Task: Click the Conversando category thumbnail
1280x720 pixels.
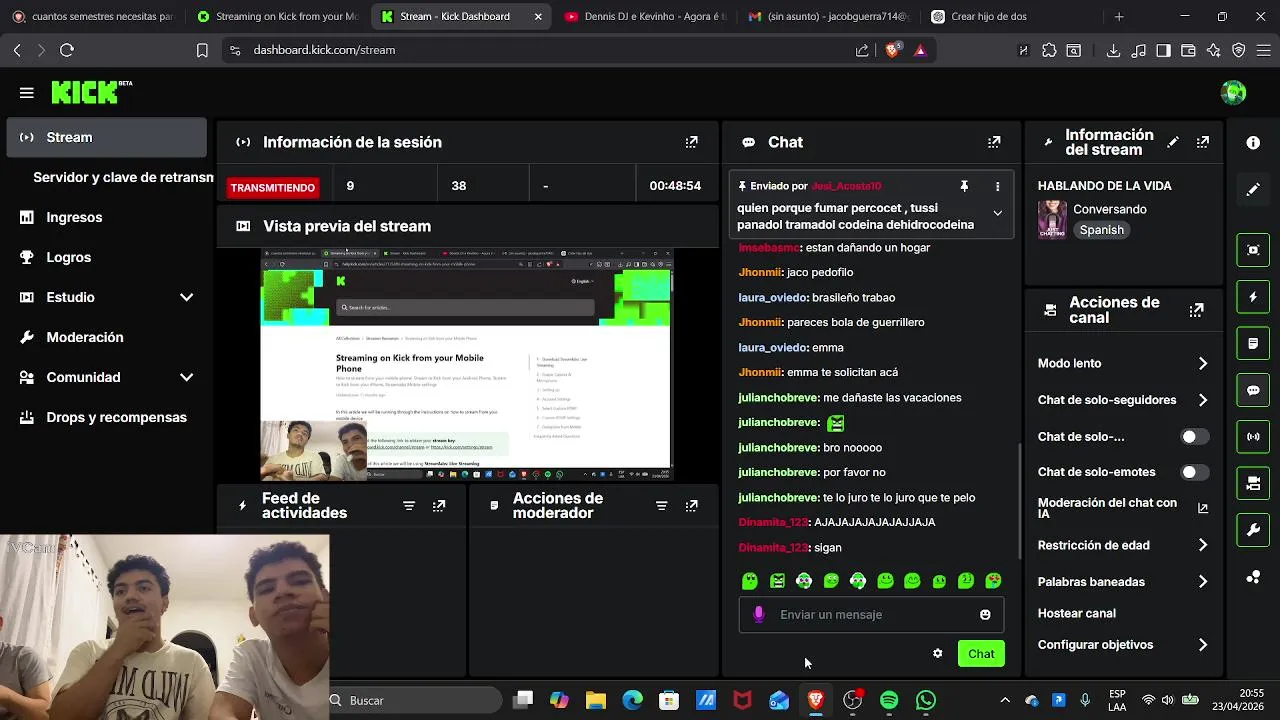Action: click(1052, 219)
